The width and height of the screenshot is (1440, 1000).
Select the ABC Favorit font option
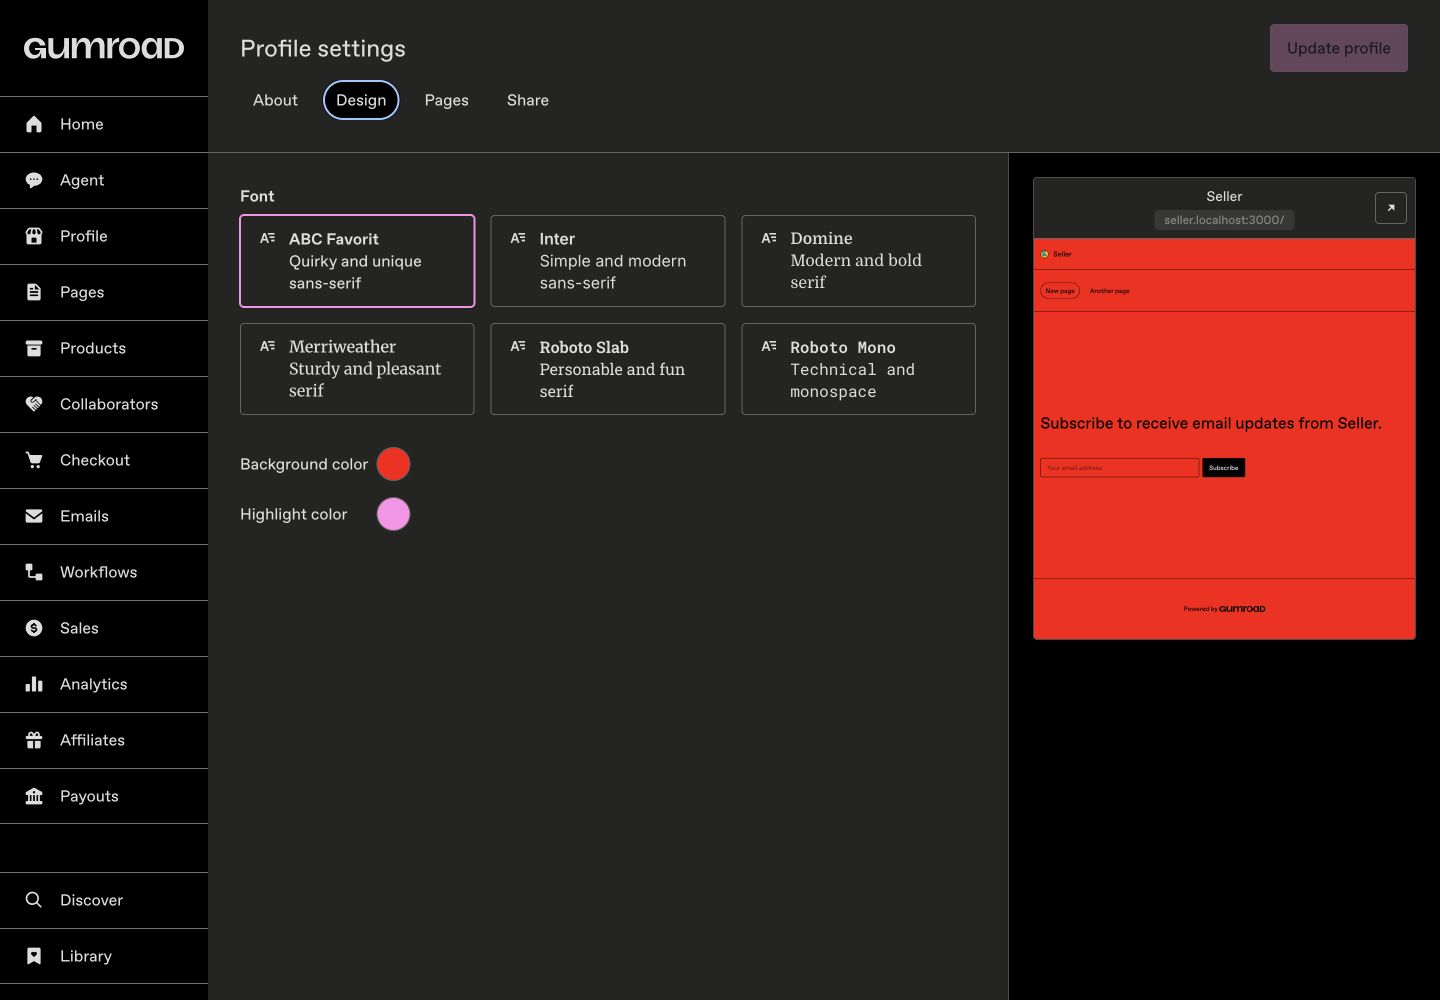tap(357, 261)
